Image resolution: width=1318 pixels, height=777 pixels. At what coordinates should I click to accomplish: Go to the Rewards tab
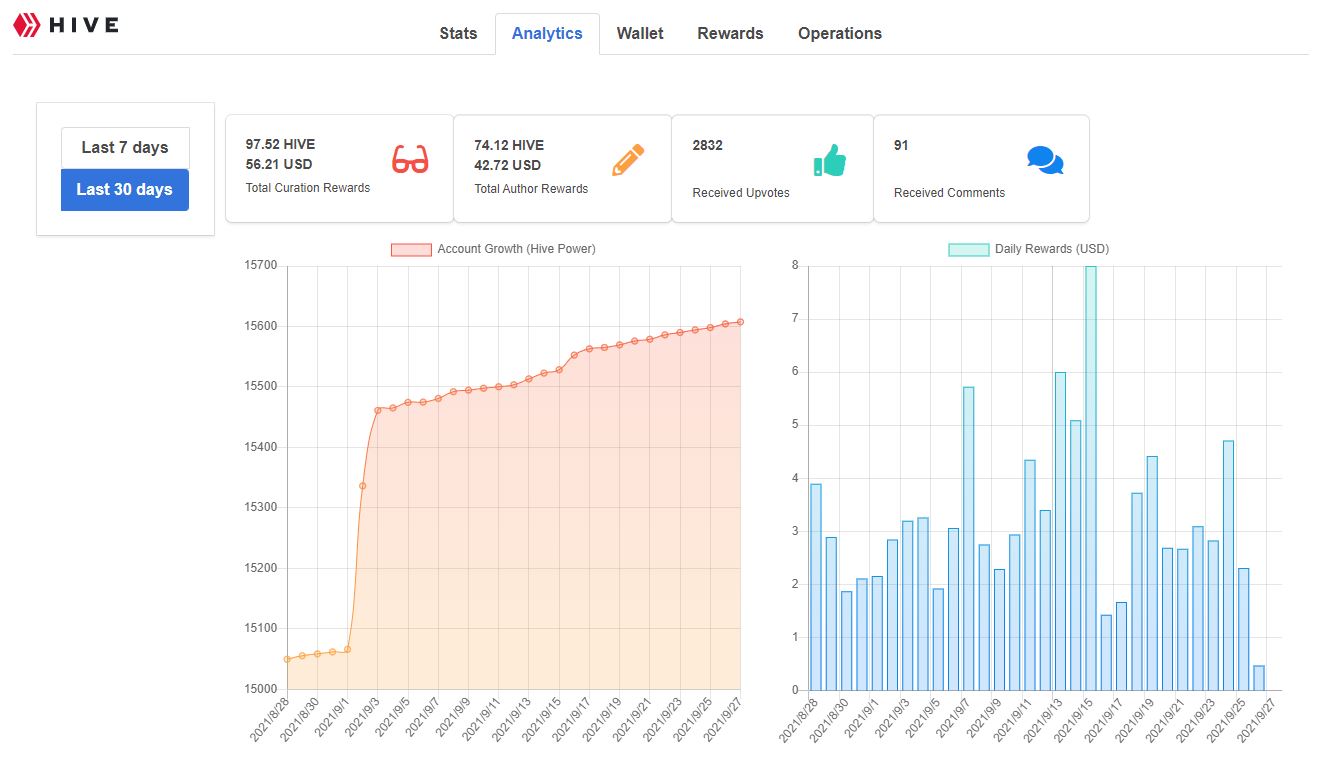pyautogui.click(x=730, y=33)
